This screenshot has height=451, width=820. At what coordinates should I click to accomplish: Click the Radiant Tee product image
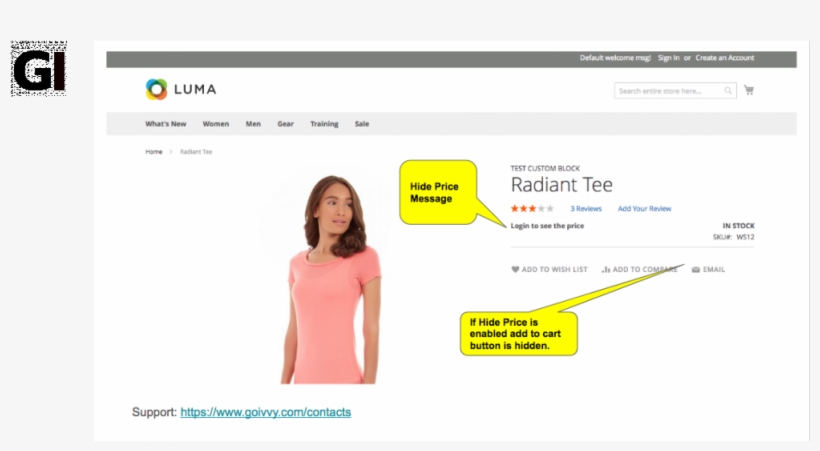coord(331,279)
